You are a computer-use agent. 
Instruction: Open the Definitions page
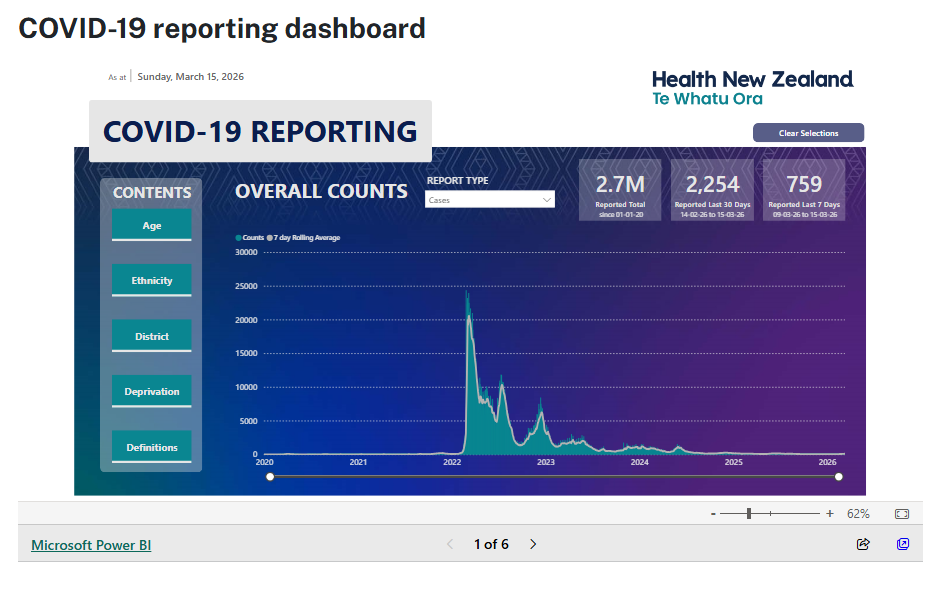[151, 448]
